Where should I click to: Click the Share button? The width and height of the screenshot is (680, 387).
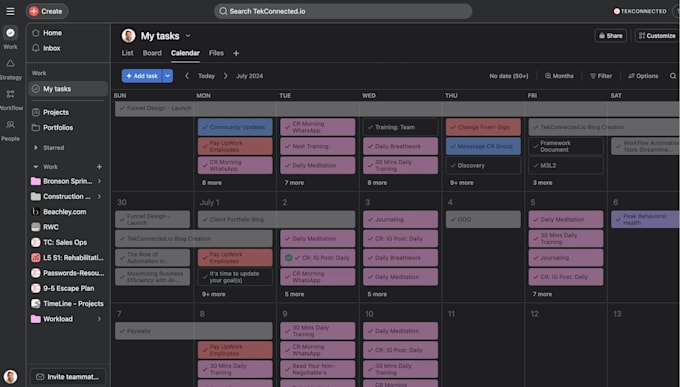pos(611,36)
